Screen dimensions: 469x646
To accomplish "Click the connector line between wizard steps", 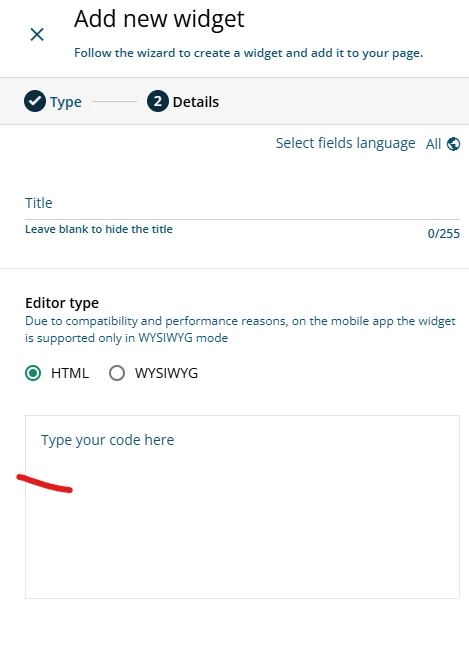I will (x=115, y=101).
